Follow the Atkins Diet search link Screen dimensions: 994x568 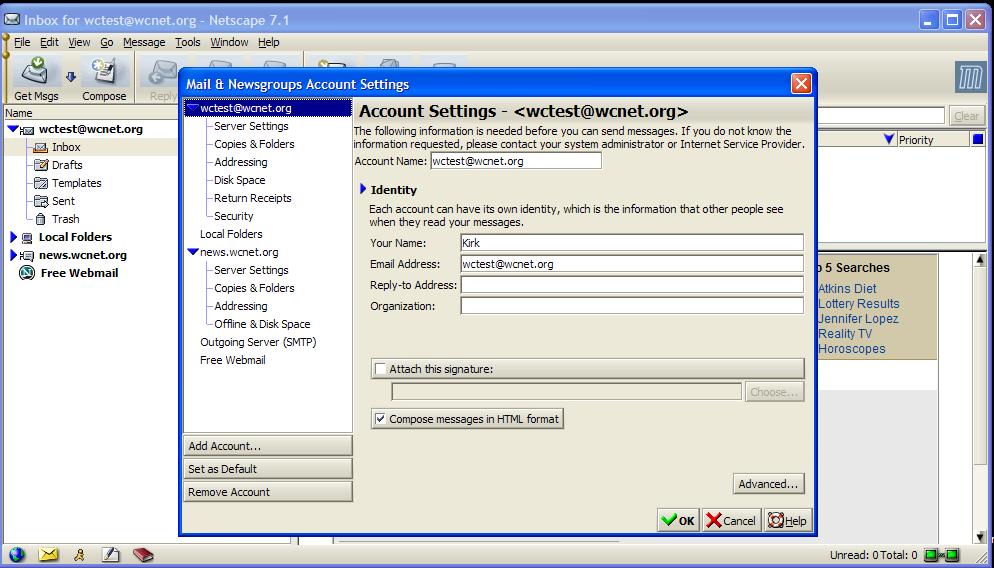[x=846, y=289]
